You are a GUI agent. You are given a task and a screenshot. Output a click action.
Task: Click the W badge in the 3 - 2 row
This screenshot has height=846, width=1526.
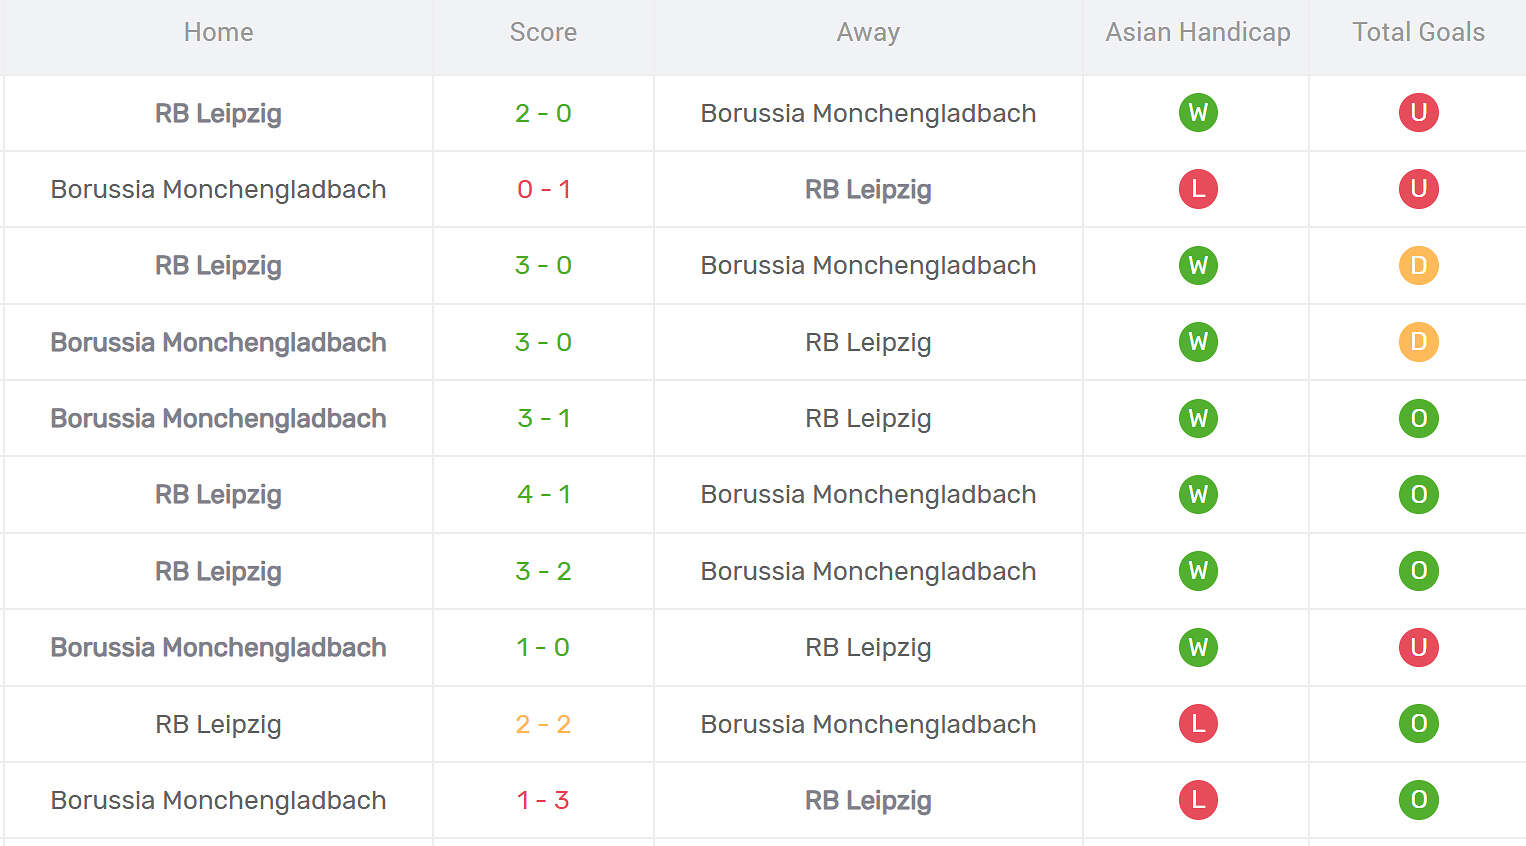pyautogui.click(x=1198, y=571)
